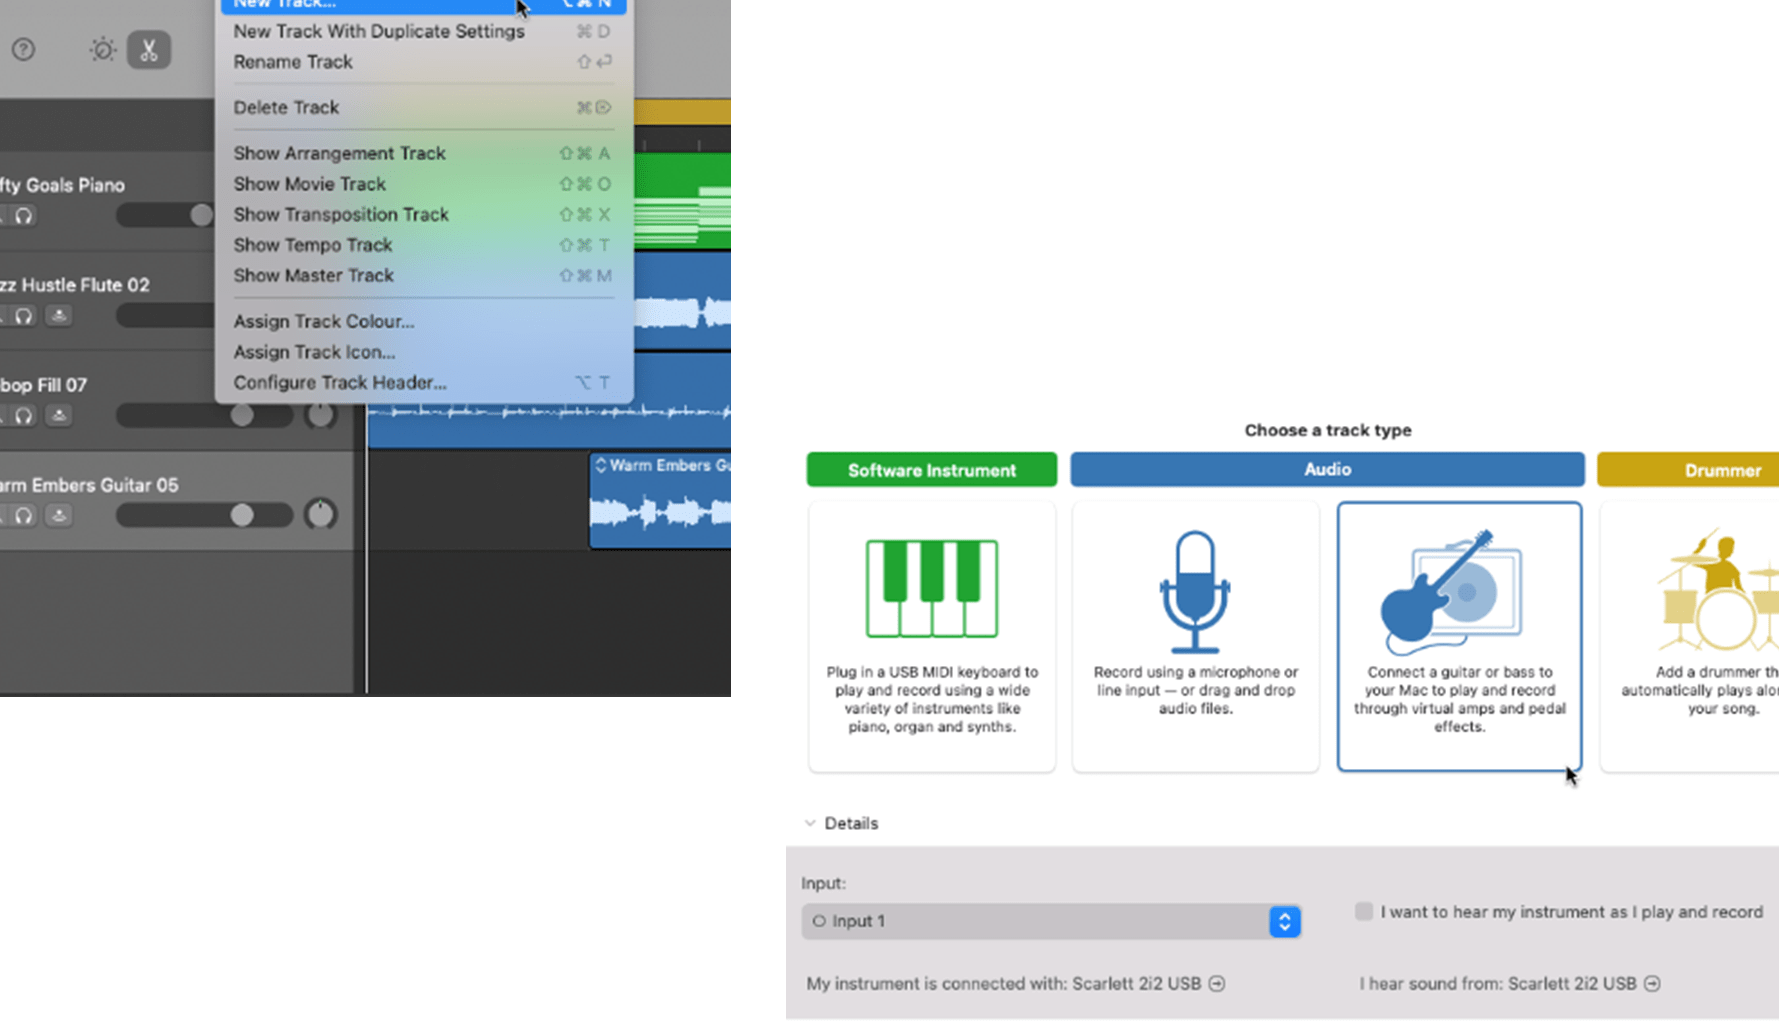Screen dimensions: 1779x1033
Task: Click the USB MIDI keyboard instrument icon
Action: click(x=931, y=587)
